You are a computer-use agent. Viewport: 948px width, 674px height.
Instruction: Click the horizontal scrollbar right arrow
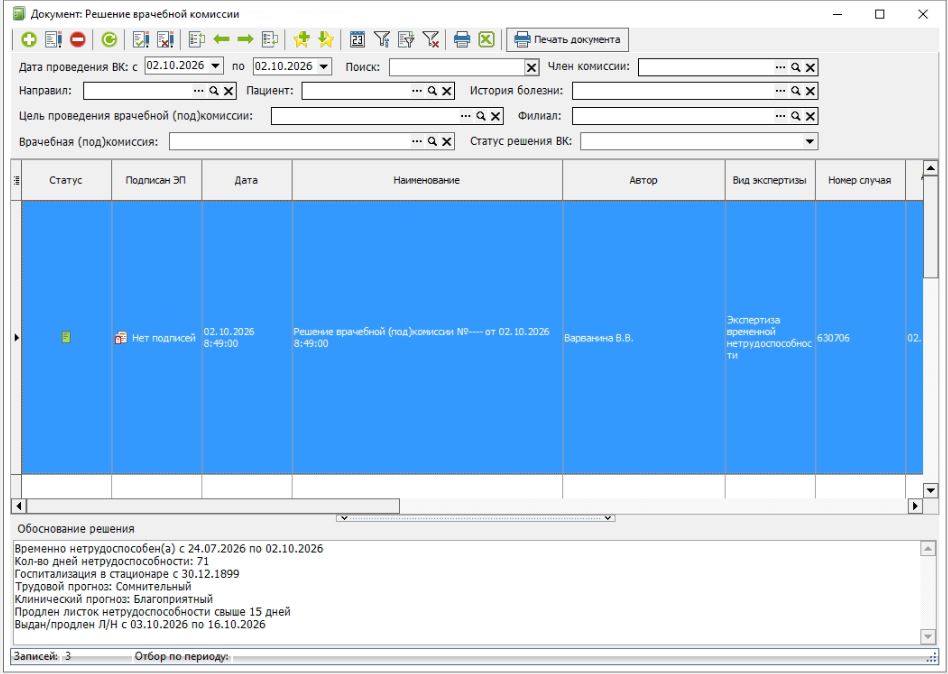click(x=915, y=506)
